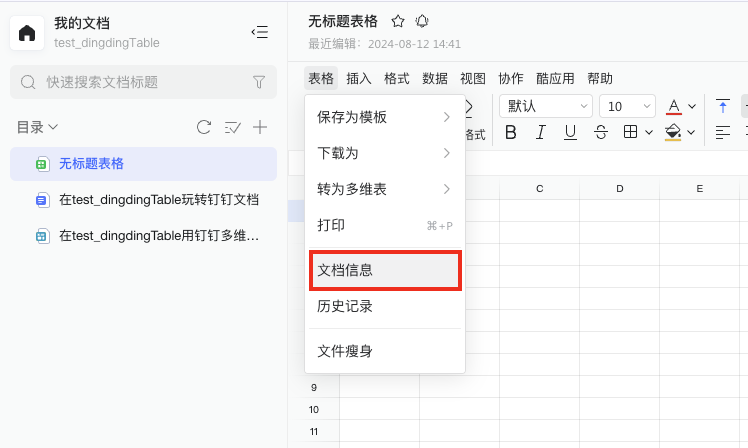Refresh the directory list
This screenshot has width=748, height=448.
[x=204, y=127]
